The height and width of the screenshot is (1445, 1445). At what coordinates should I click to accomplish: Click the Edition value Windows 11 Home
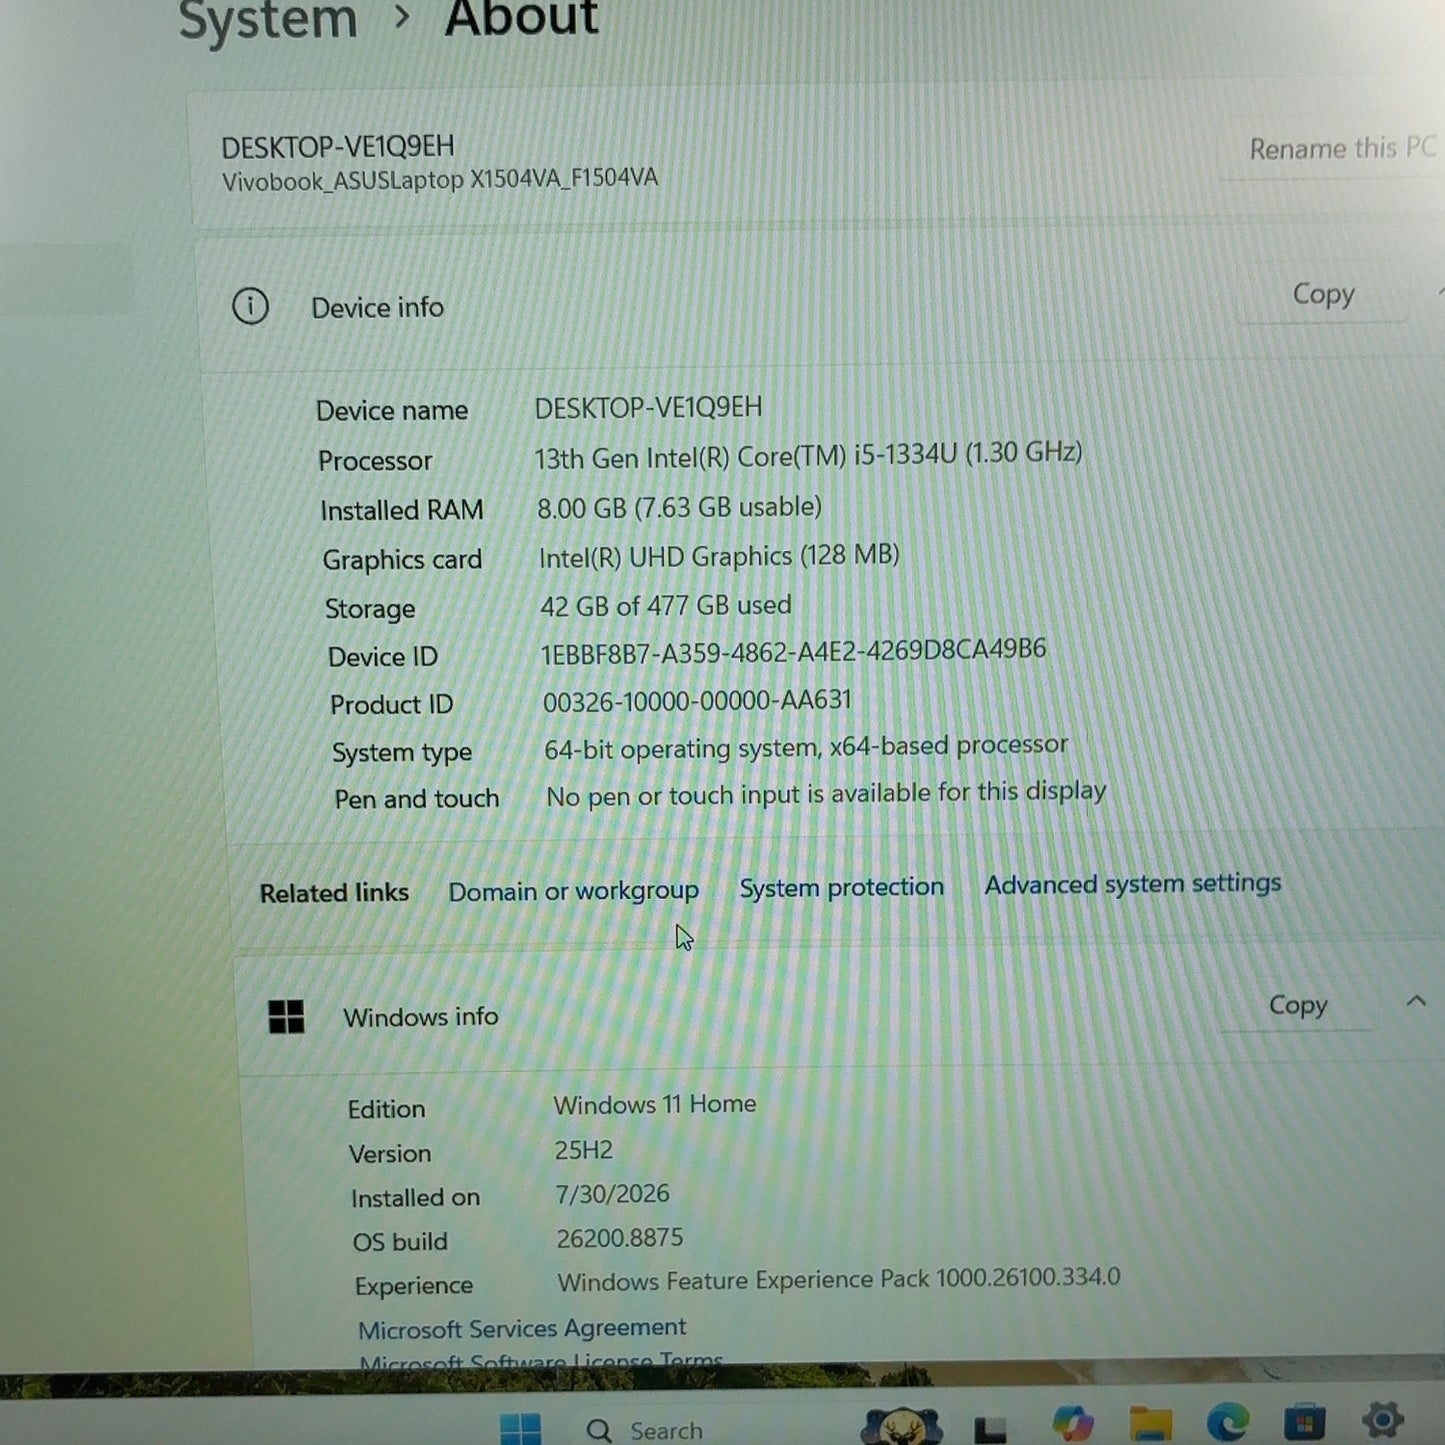tap(655, 1104)
